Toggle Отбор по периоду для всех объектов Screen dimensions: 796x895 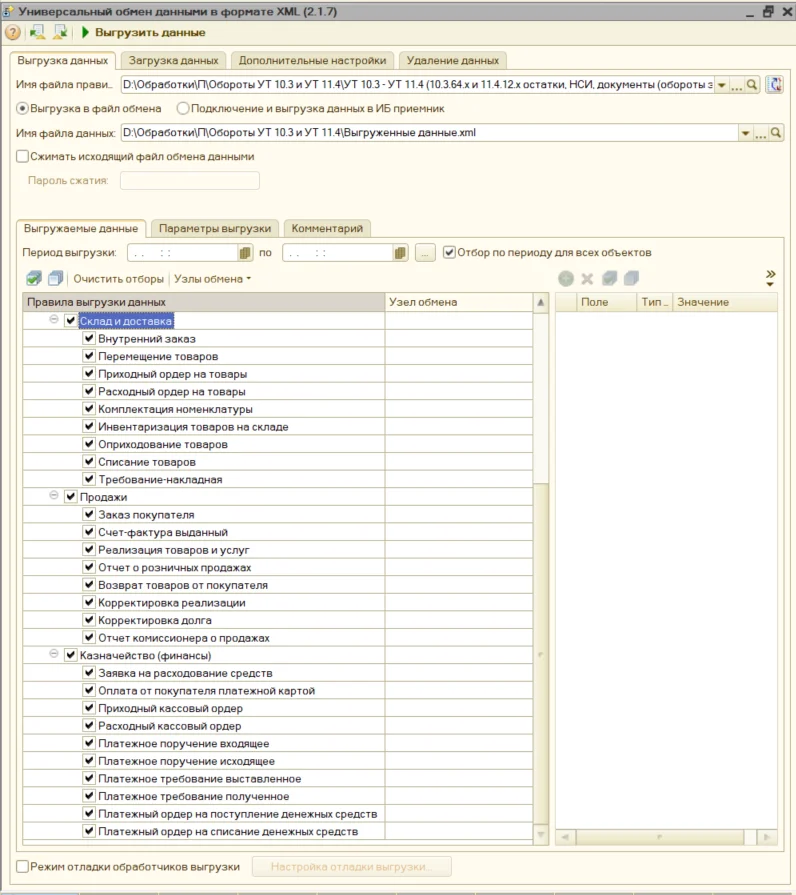(449, 252)
